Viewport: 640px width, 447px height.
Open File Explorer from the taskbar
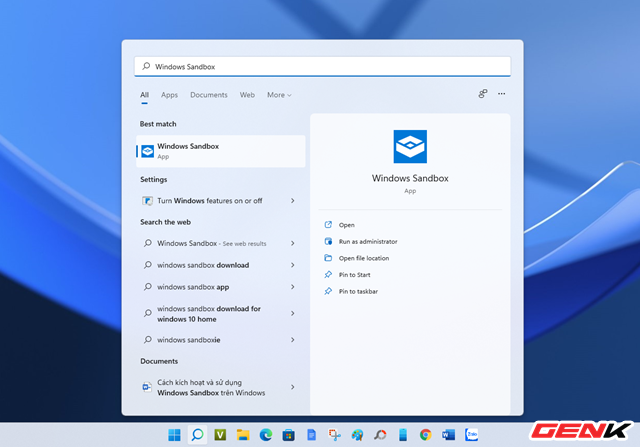pyautogui.click(x=243, y=435)
